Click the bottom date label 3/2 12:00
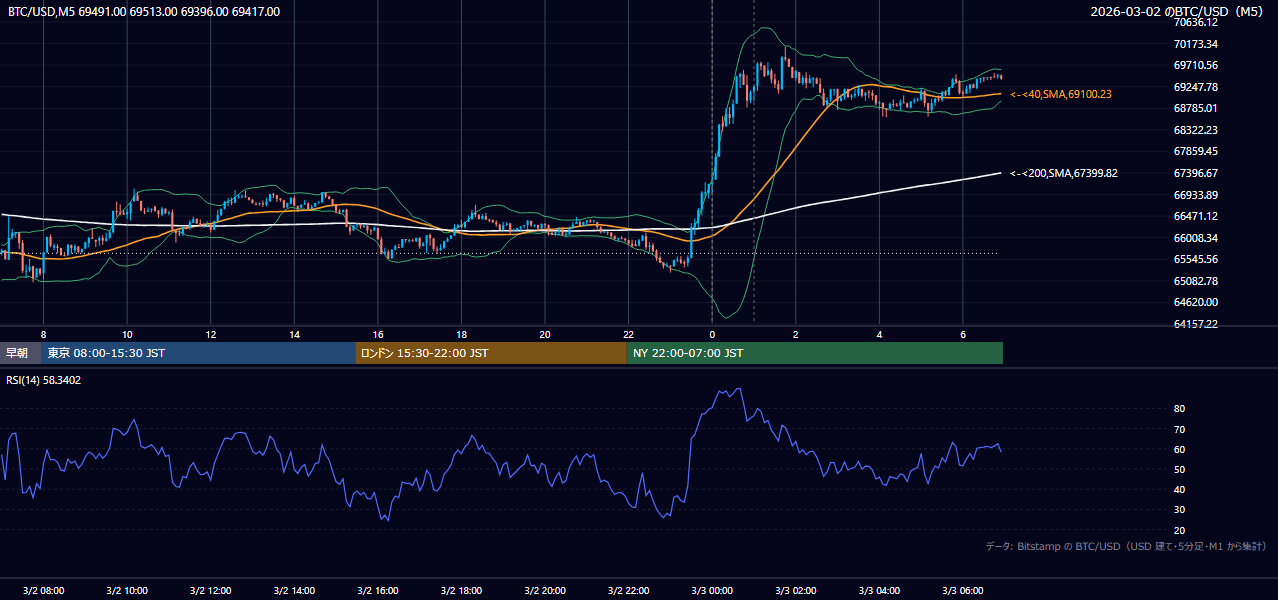The height and width of the screenshot is (600, 1278). (x=210, y=591)
